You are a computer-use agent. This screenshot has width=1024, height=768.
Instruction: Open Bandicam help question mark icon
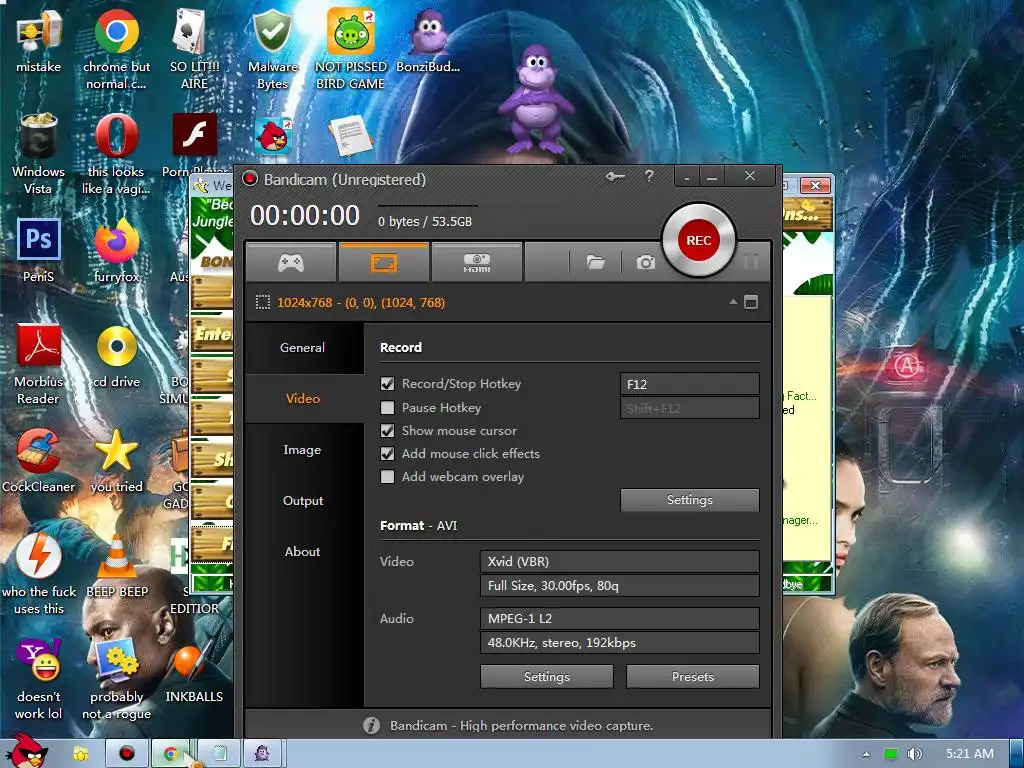coord(649,176)
